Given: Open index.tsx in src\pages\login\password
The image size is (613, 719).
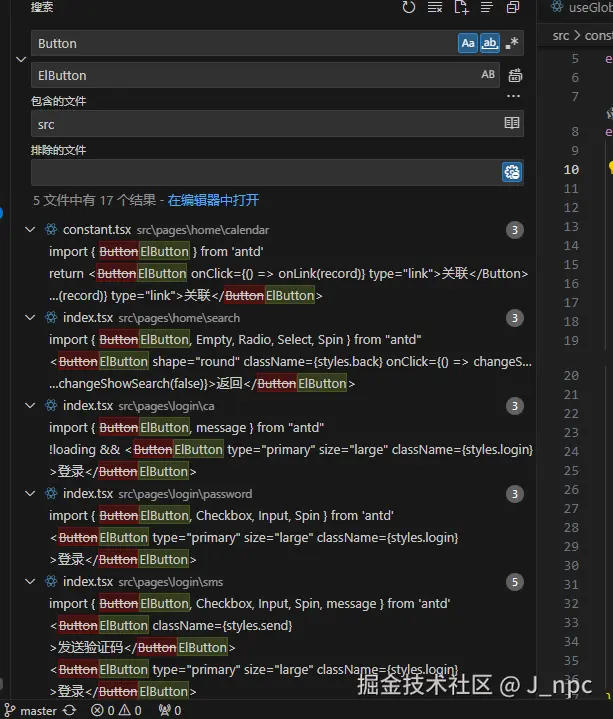Looking at the screenshot, I should pos(88,494).
